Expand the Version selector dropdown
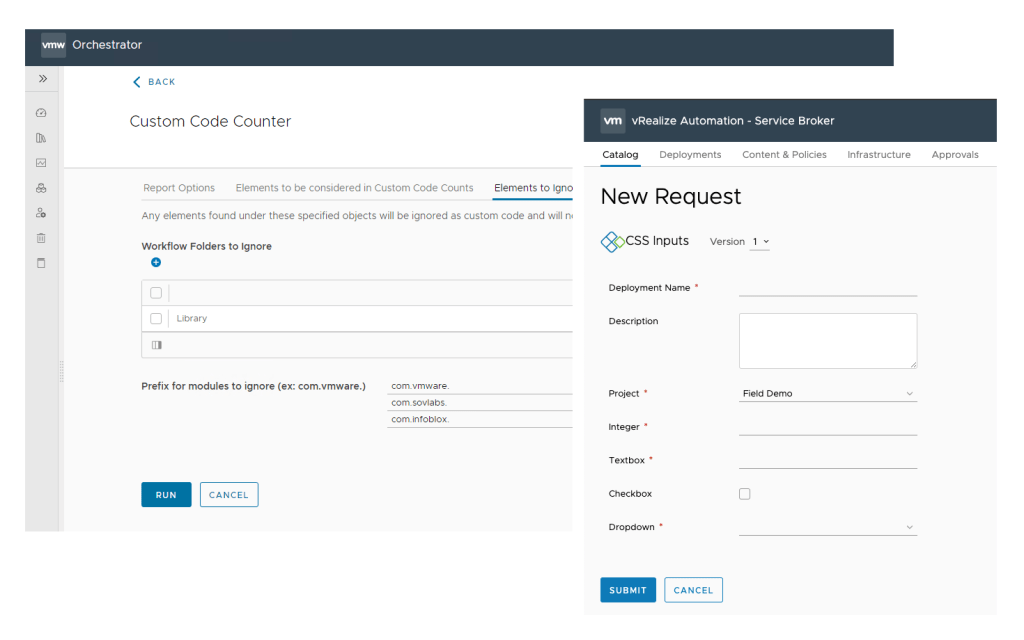 click(x=760, y=242)
